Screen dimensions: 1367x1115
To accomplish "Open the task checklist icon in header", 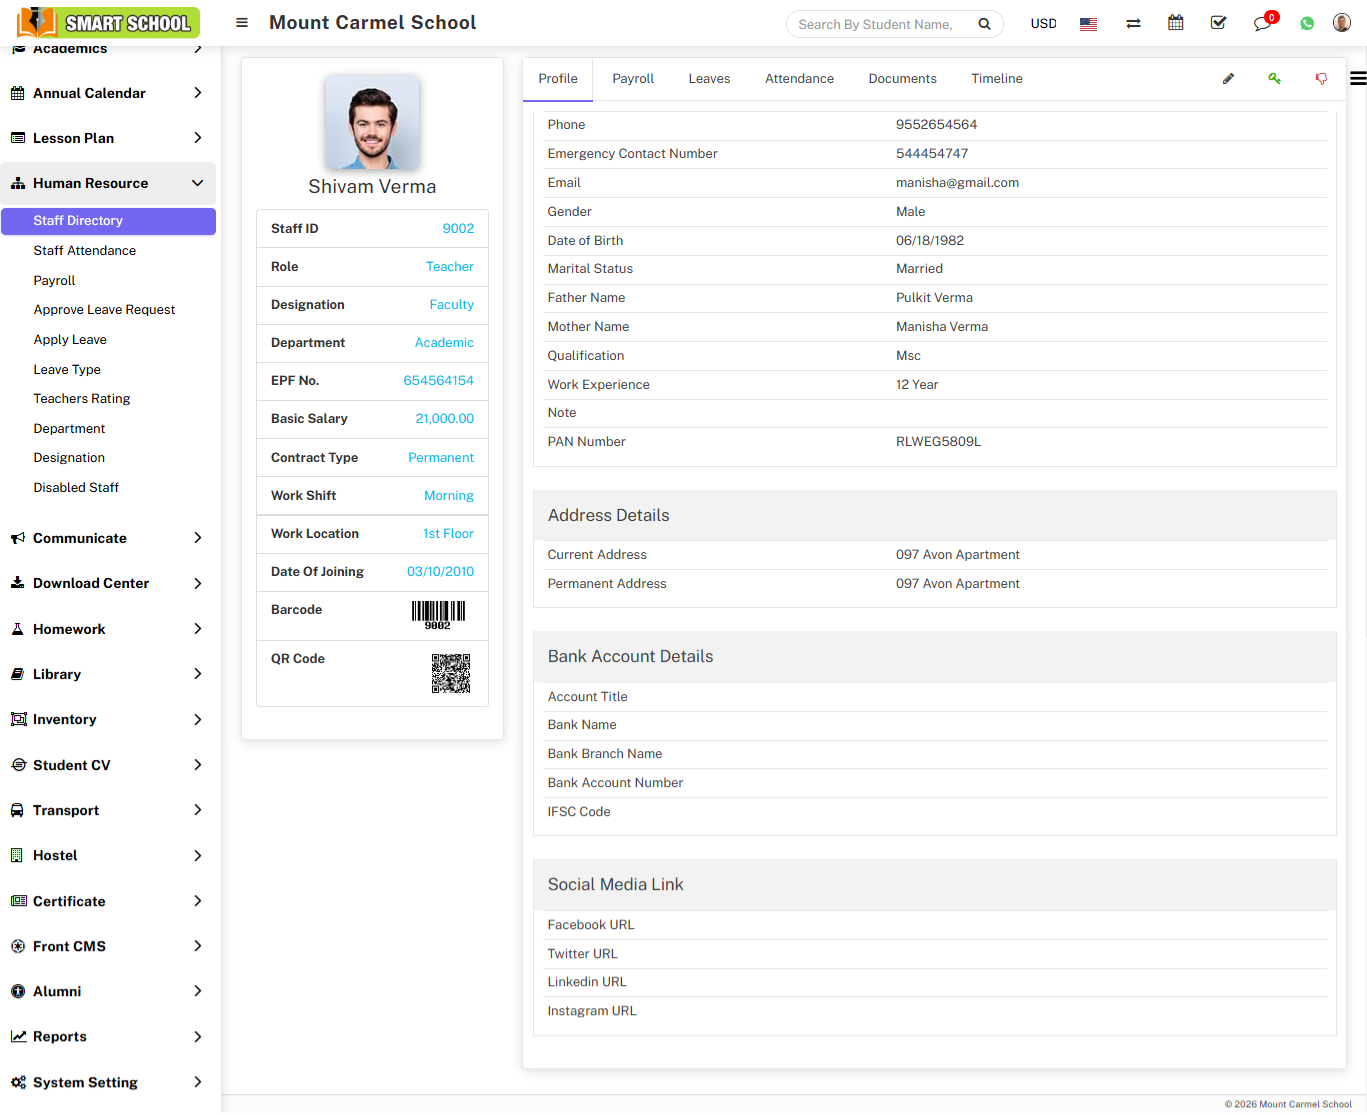I will coord(1218,23).
